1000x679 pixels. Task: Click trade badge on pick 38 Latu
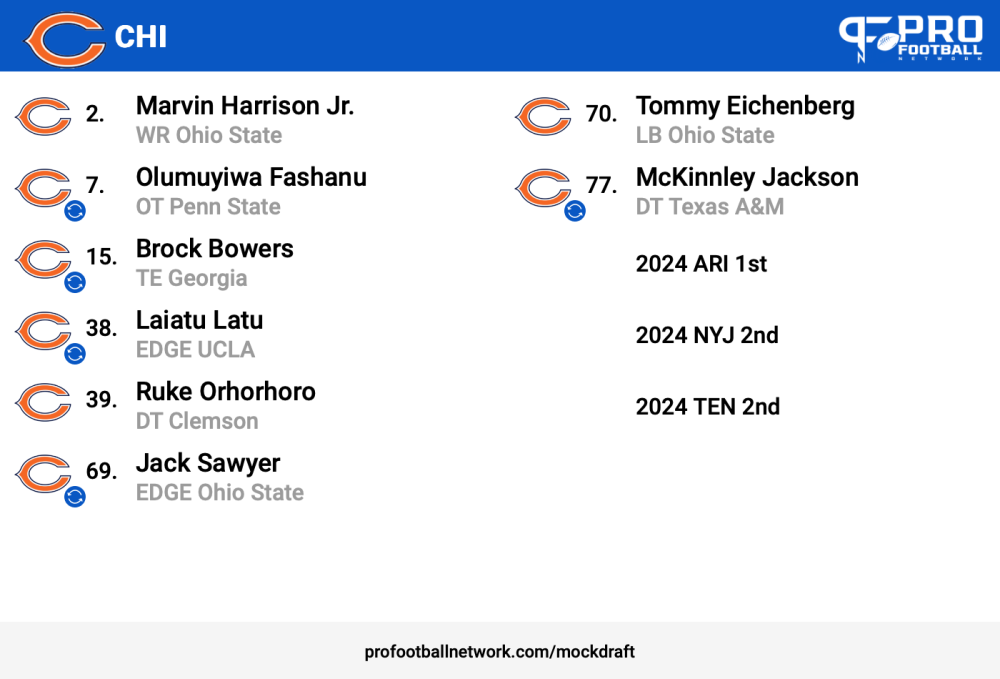coord(75,353)
